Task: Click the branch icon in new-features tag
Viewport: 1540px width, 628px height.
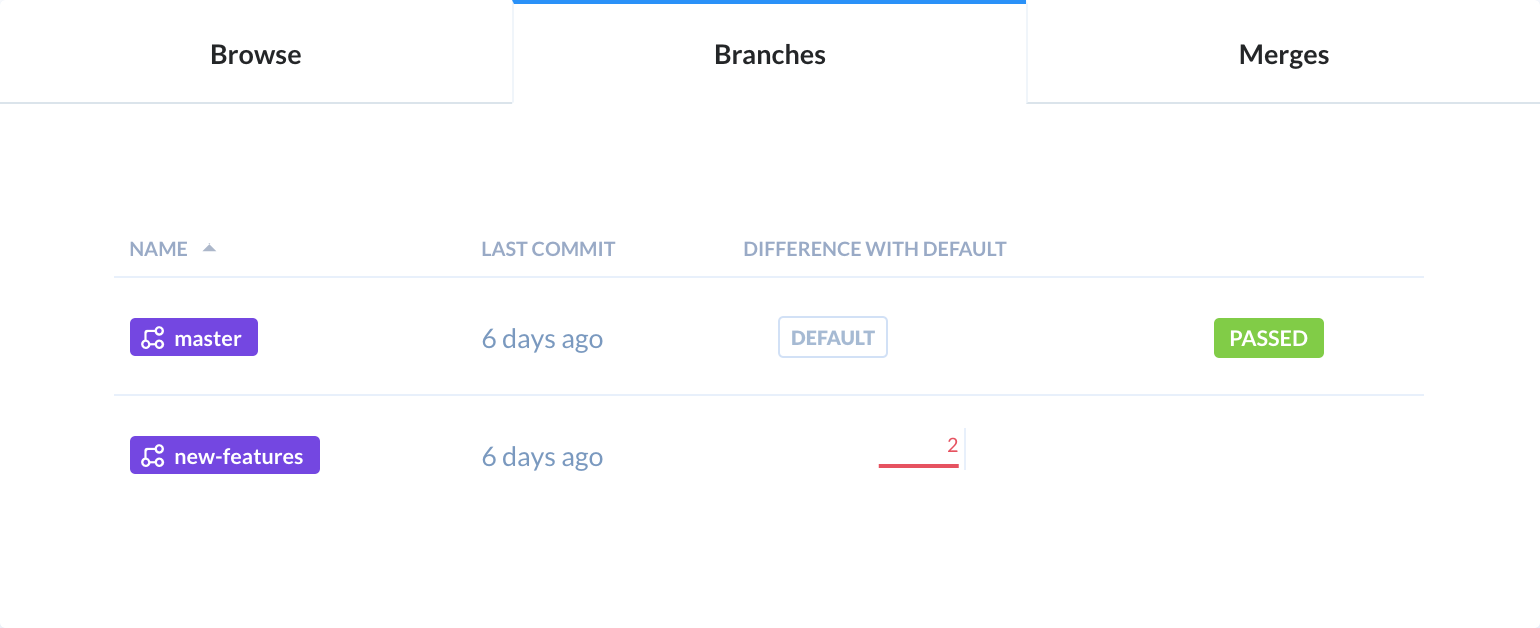Action: [x=152, y=456]
